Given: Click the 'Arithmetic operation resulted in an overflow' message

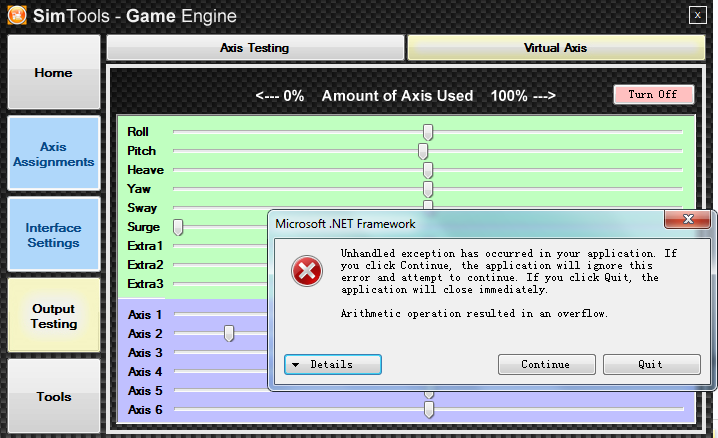Looking at the screenshot, I should click(474, 314).
